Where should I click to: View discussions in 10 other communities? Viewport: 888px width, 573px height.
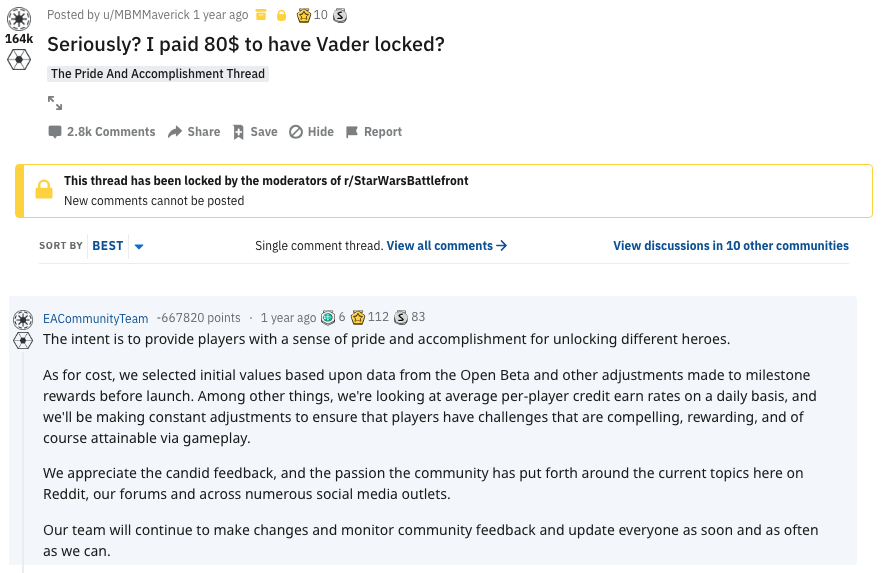click(x=731, y=246)
